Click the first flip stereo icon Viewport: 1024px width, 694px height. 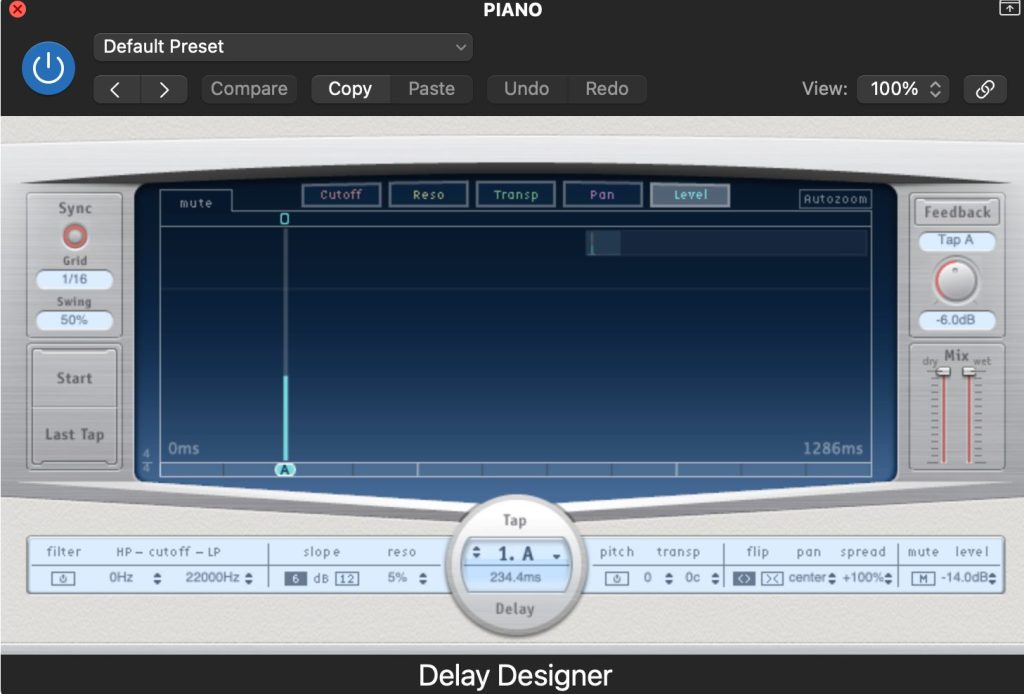pyautogui.click(x=744, y=578)
